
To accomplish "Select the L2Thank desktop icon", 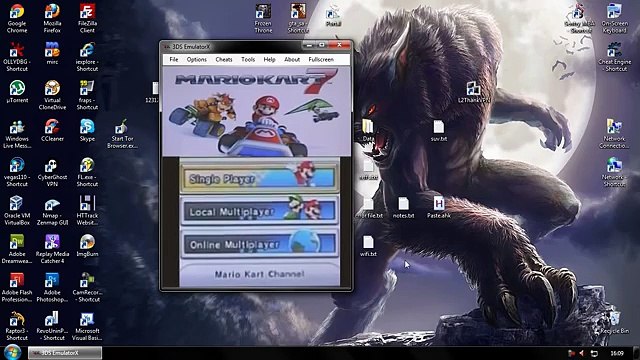I will (x=473, y=92).
